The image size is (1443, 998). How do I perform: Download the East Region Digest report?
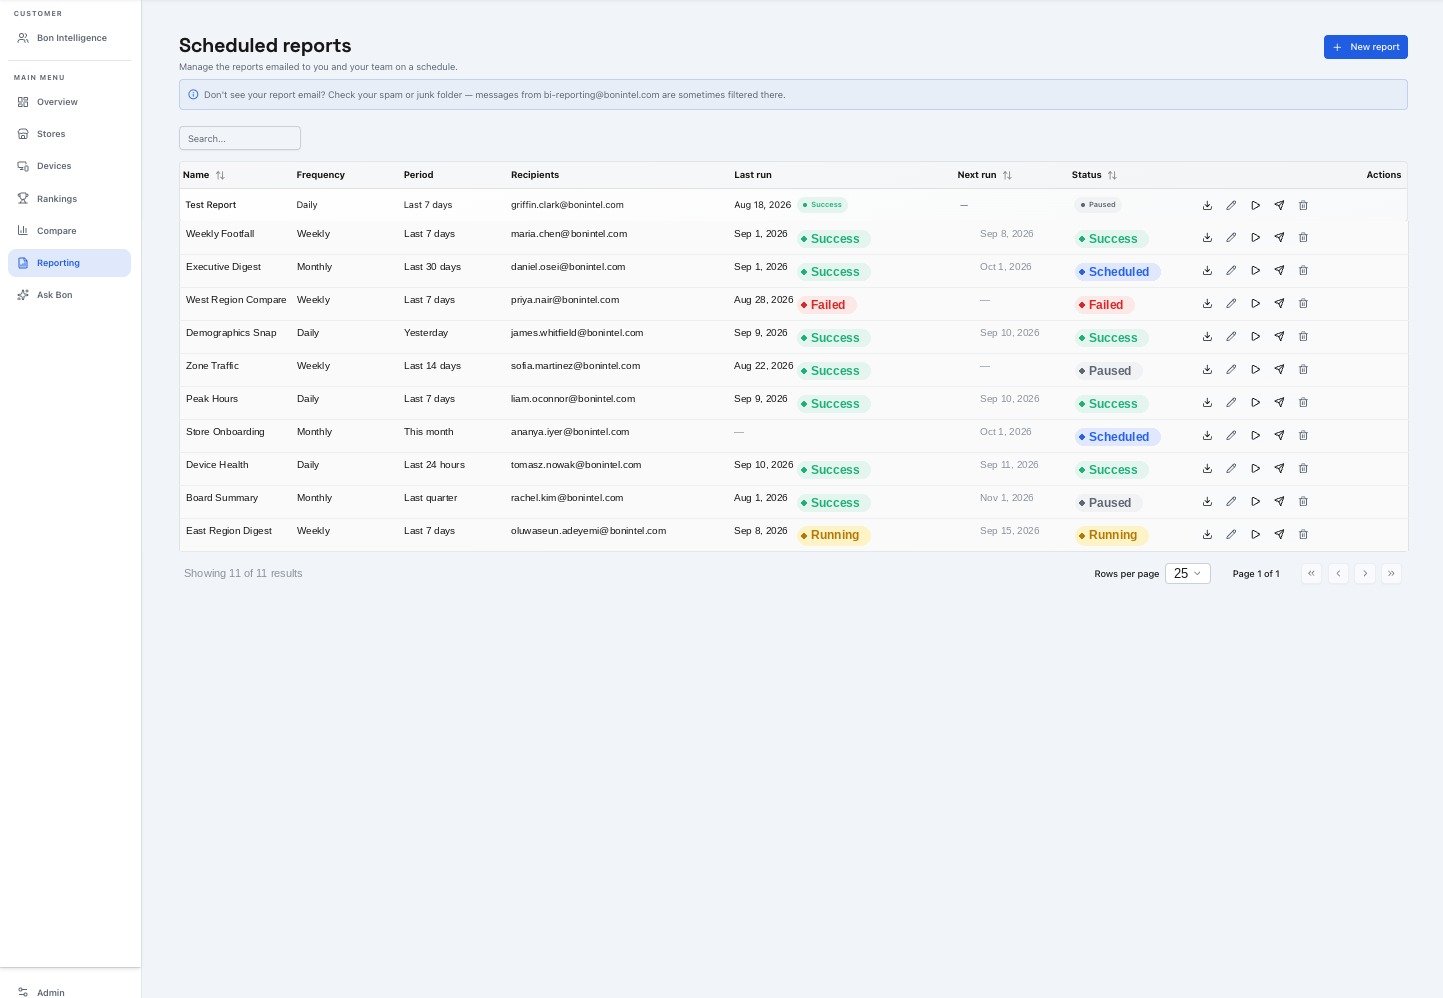click(1207, 535)
